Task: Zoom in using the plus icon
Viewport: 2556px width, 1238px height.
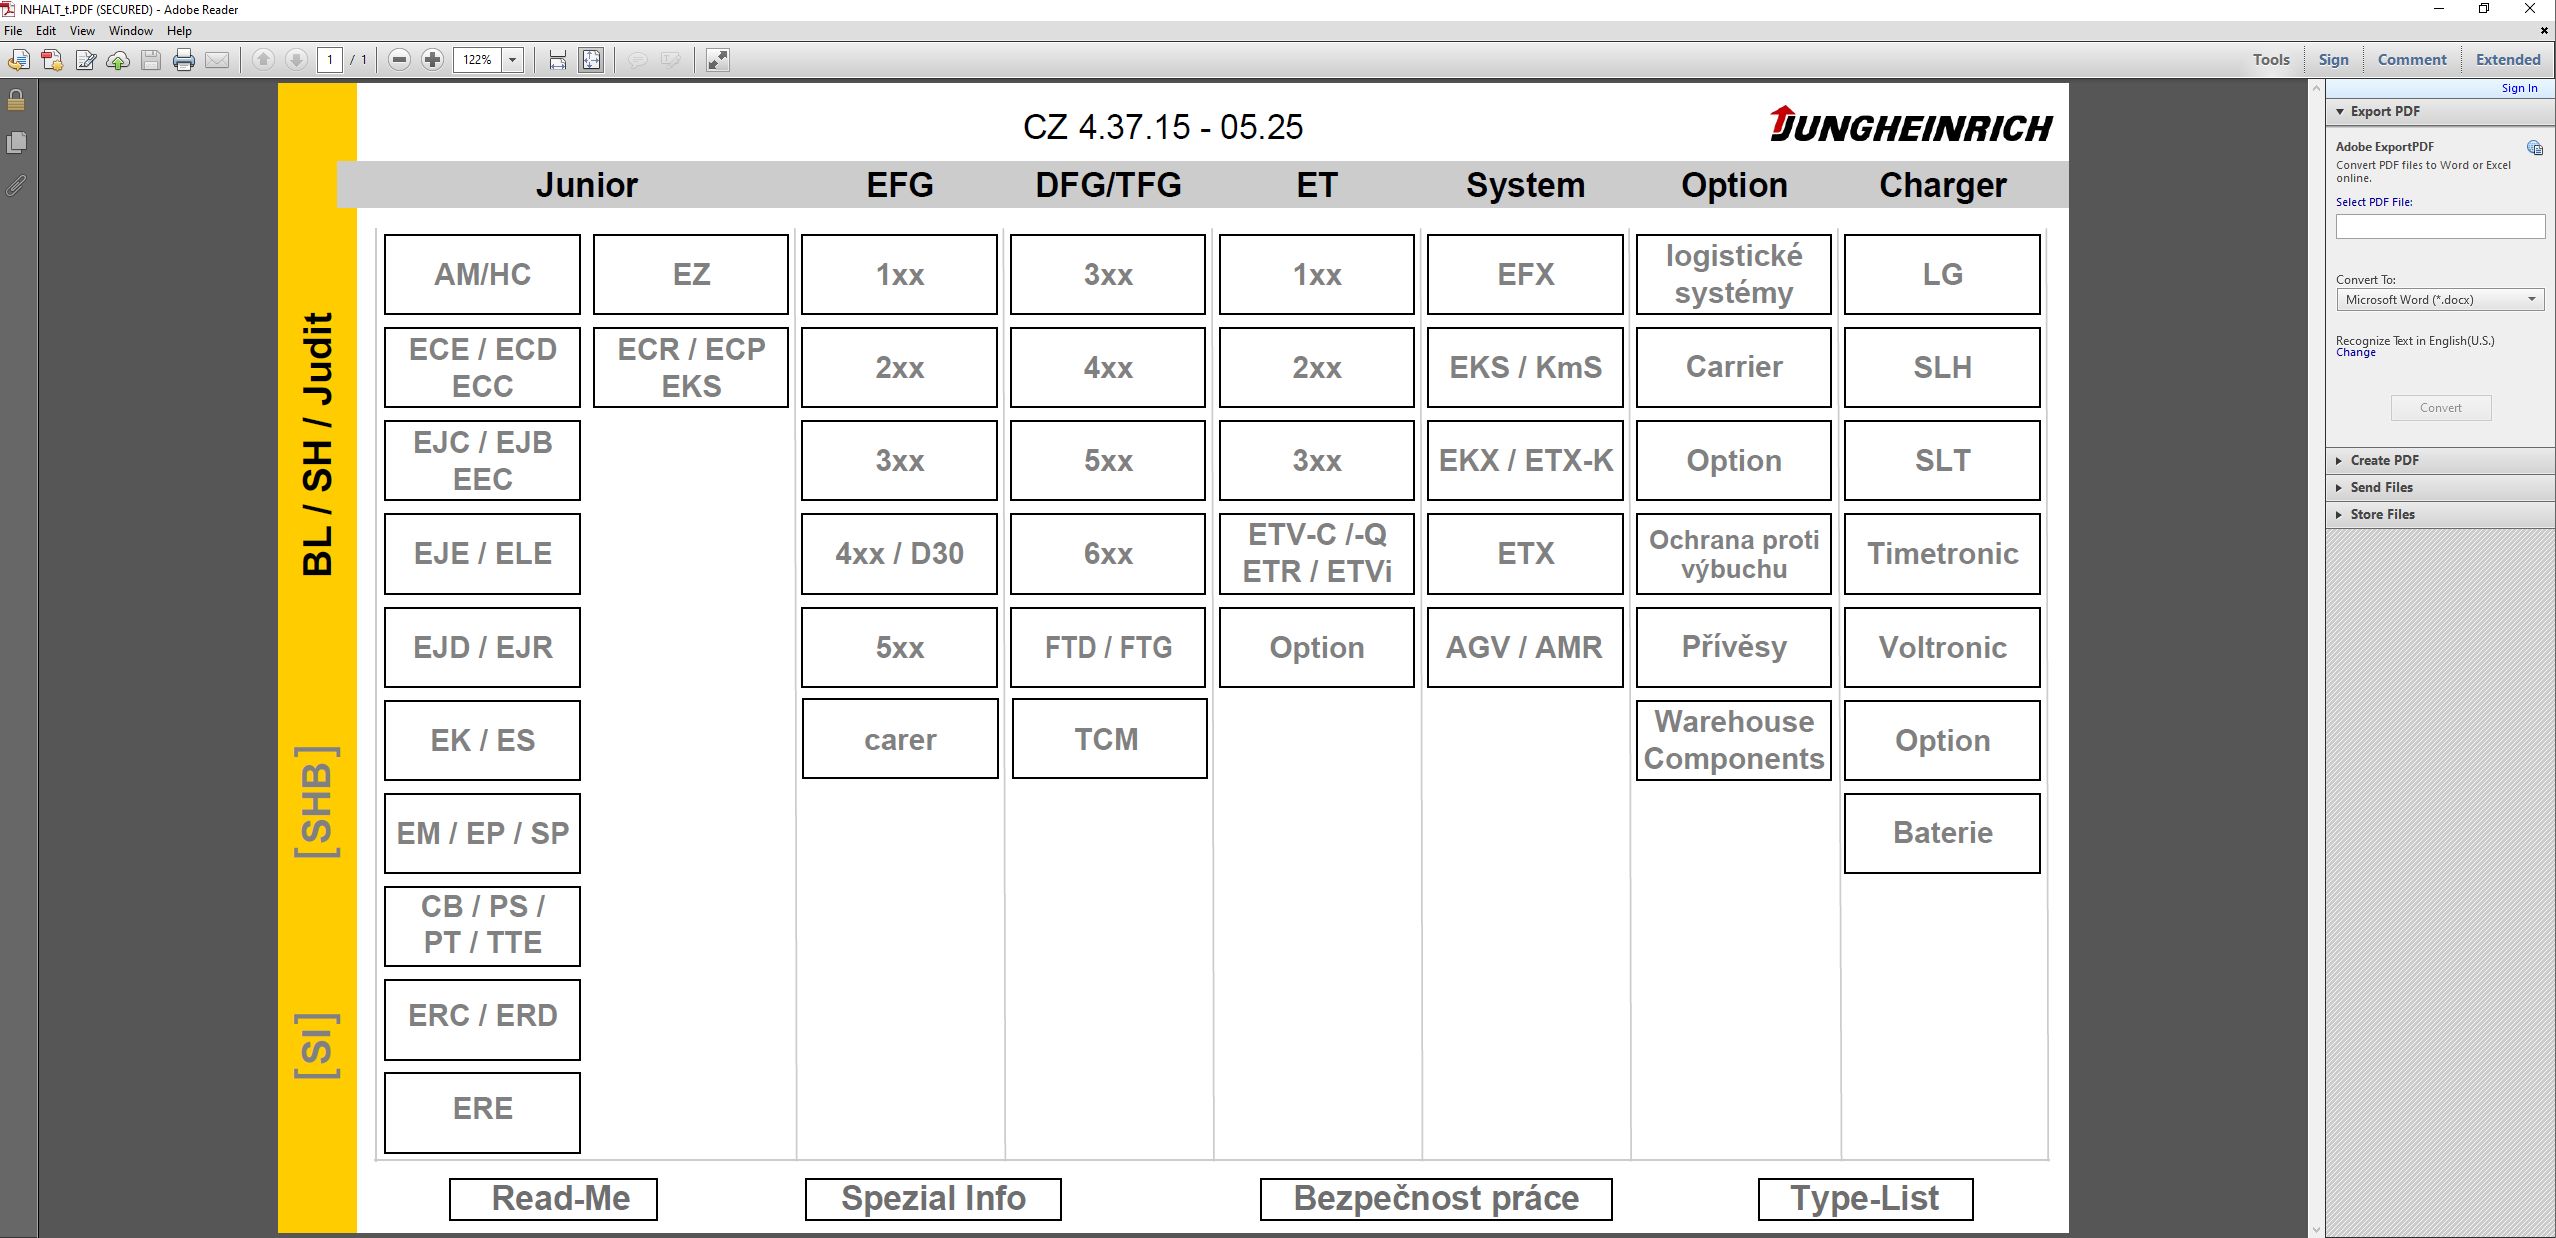Action: pos(432,60)
